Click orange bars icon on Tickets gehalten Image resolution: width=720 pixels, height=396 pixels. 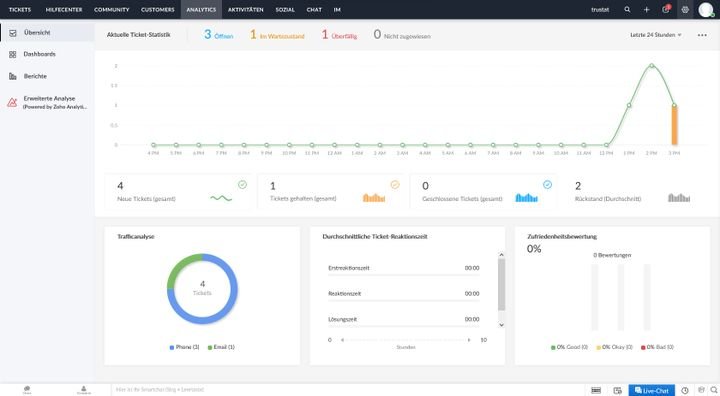374,198
